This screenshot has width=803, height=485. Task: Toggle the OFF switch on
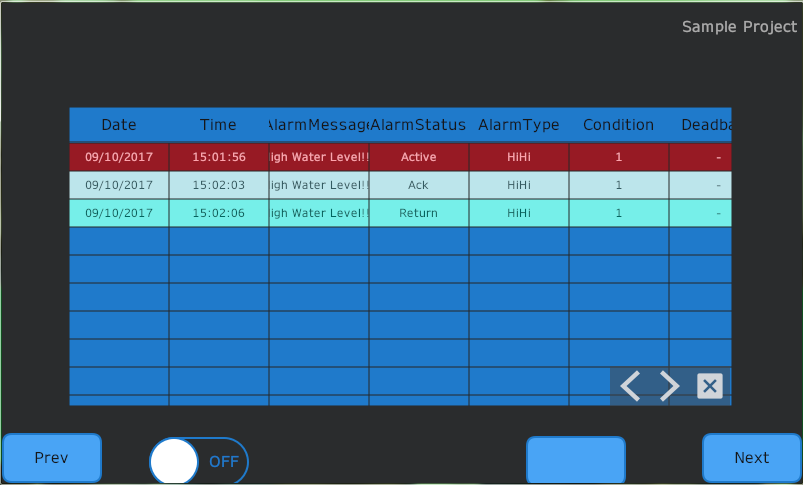click(x=198, y=462)
